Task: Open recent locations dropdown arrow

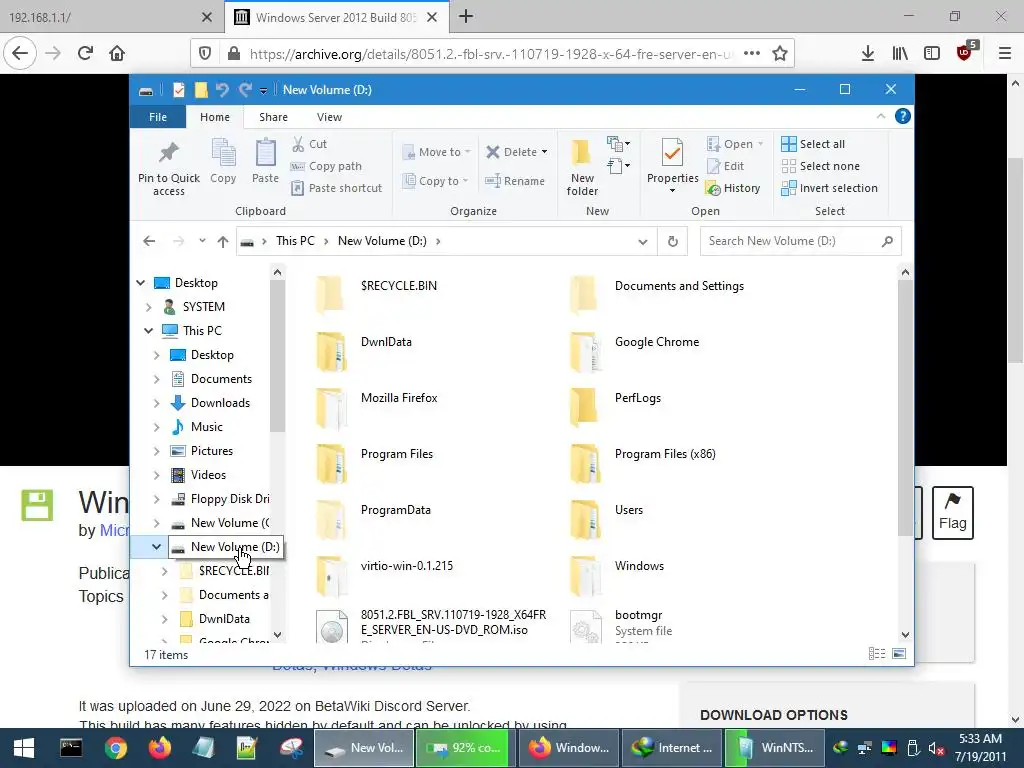Action: (x=202, y=241)
